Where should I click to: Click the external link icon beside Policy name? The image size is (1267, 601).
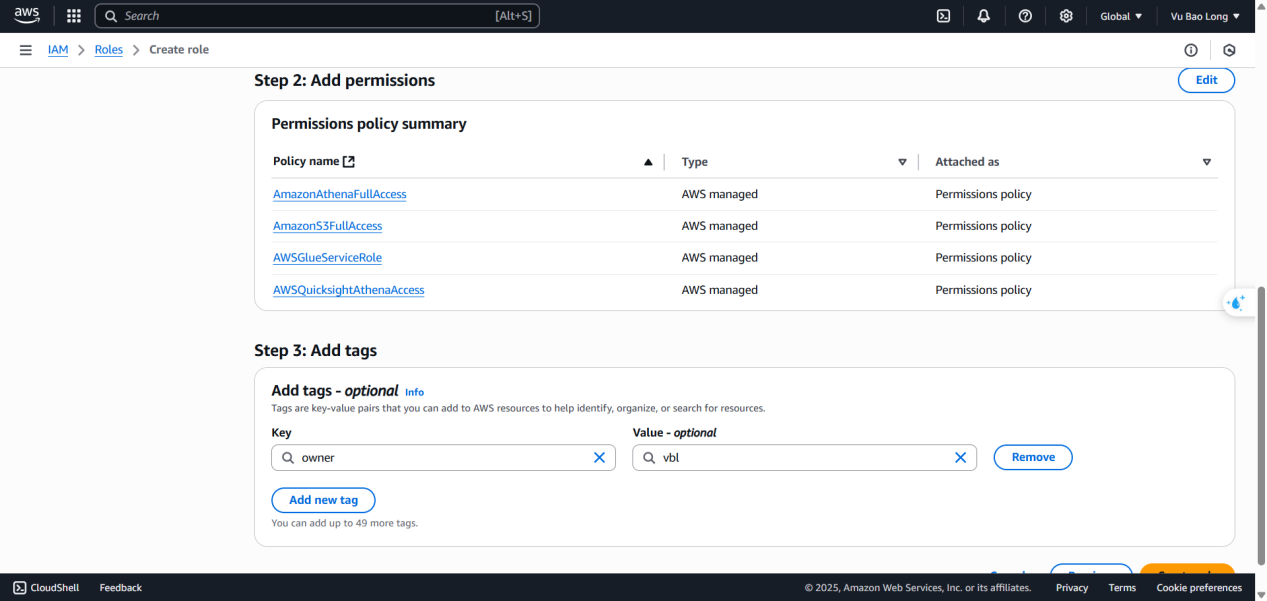click(349, 161)
